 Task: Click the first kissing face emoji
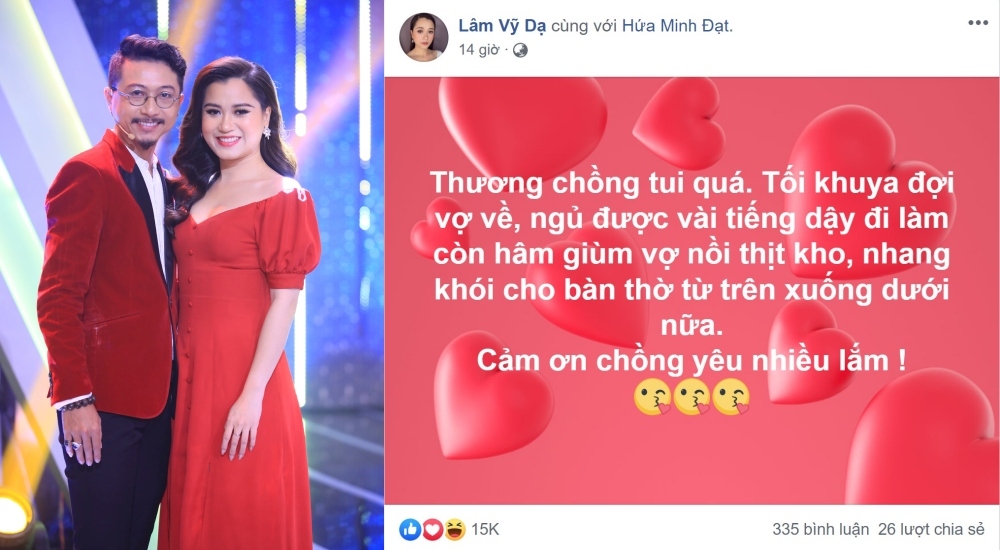652,397
